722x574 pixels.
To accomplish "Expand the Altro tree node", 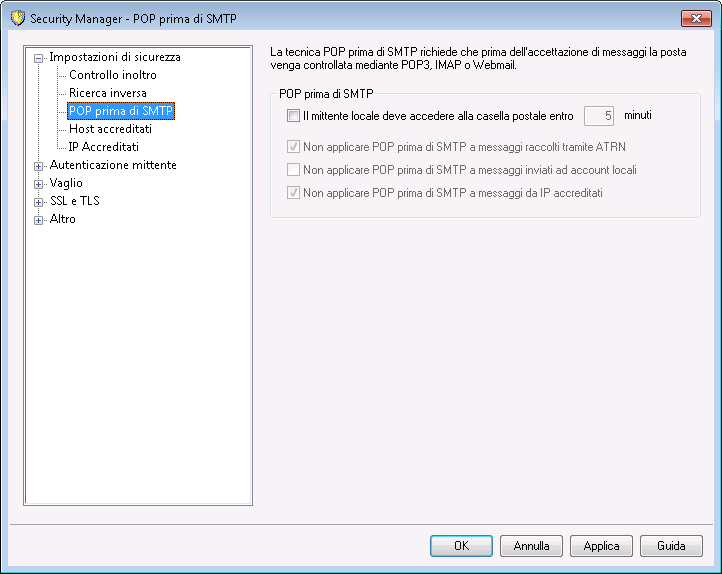I will coord(39,220).
